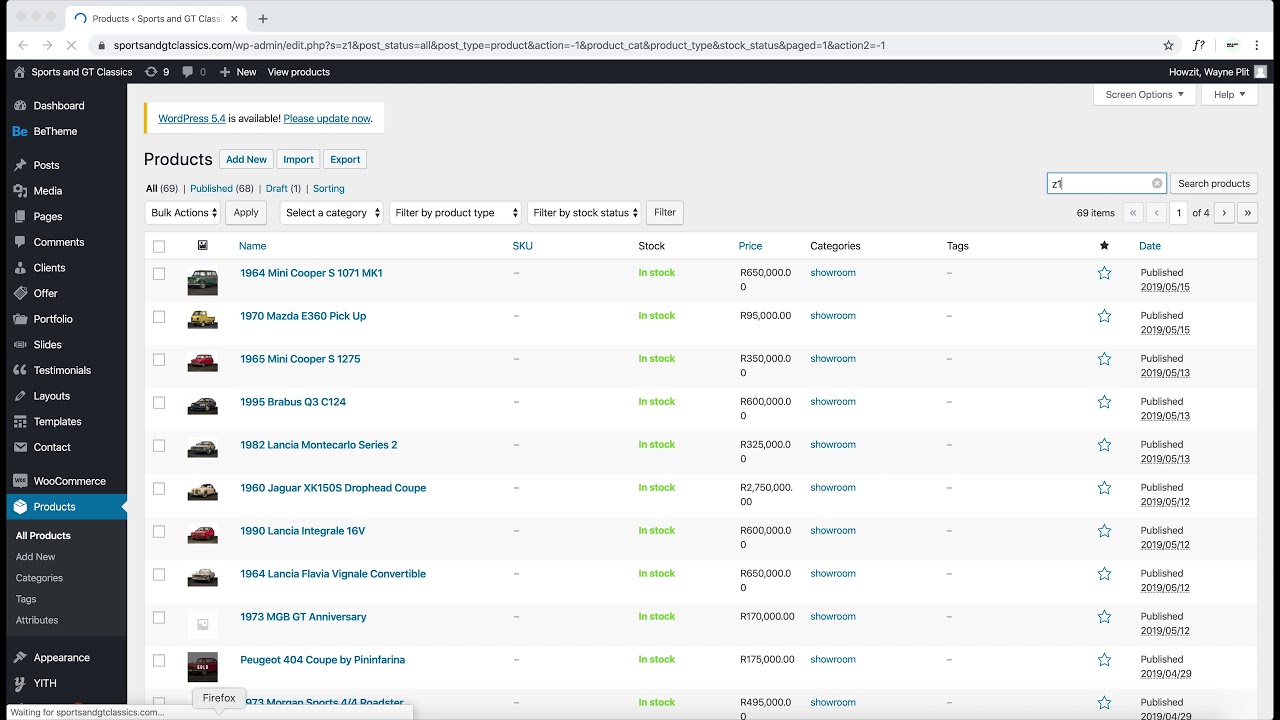The height and width of the screenshot is (720, 1280).
Task: Open the comments bubble in admin bar
Action: (188, 72)
